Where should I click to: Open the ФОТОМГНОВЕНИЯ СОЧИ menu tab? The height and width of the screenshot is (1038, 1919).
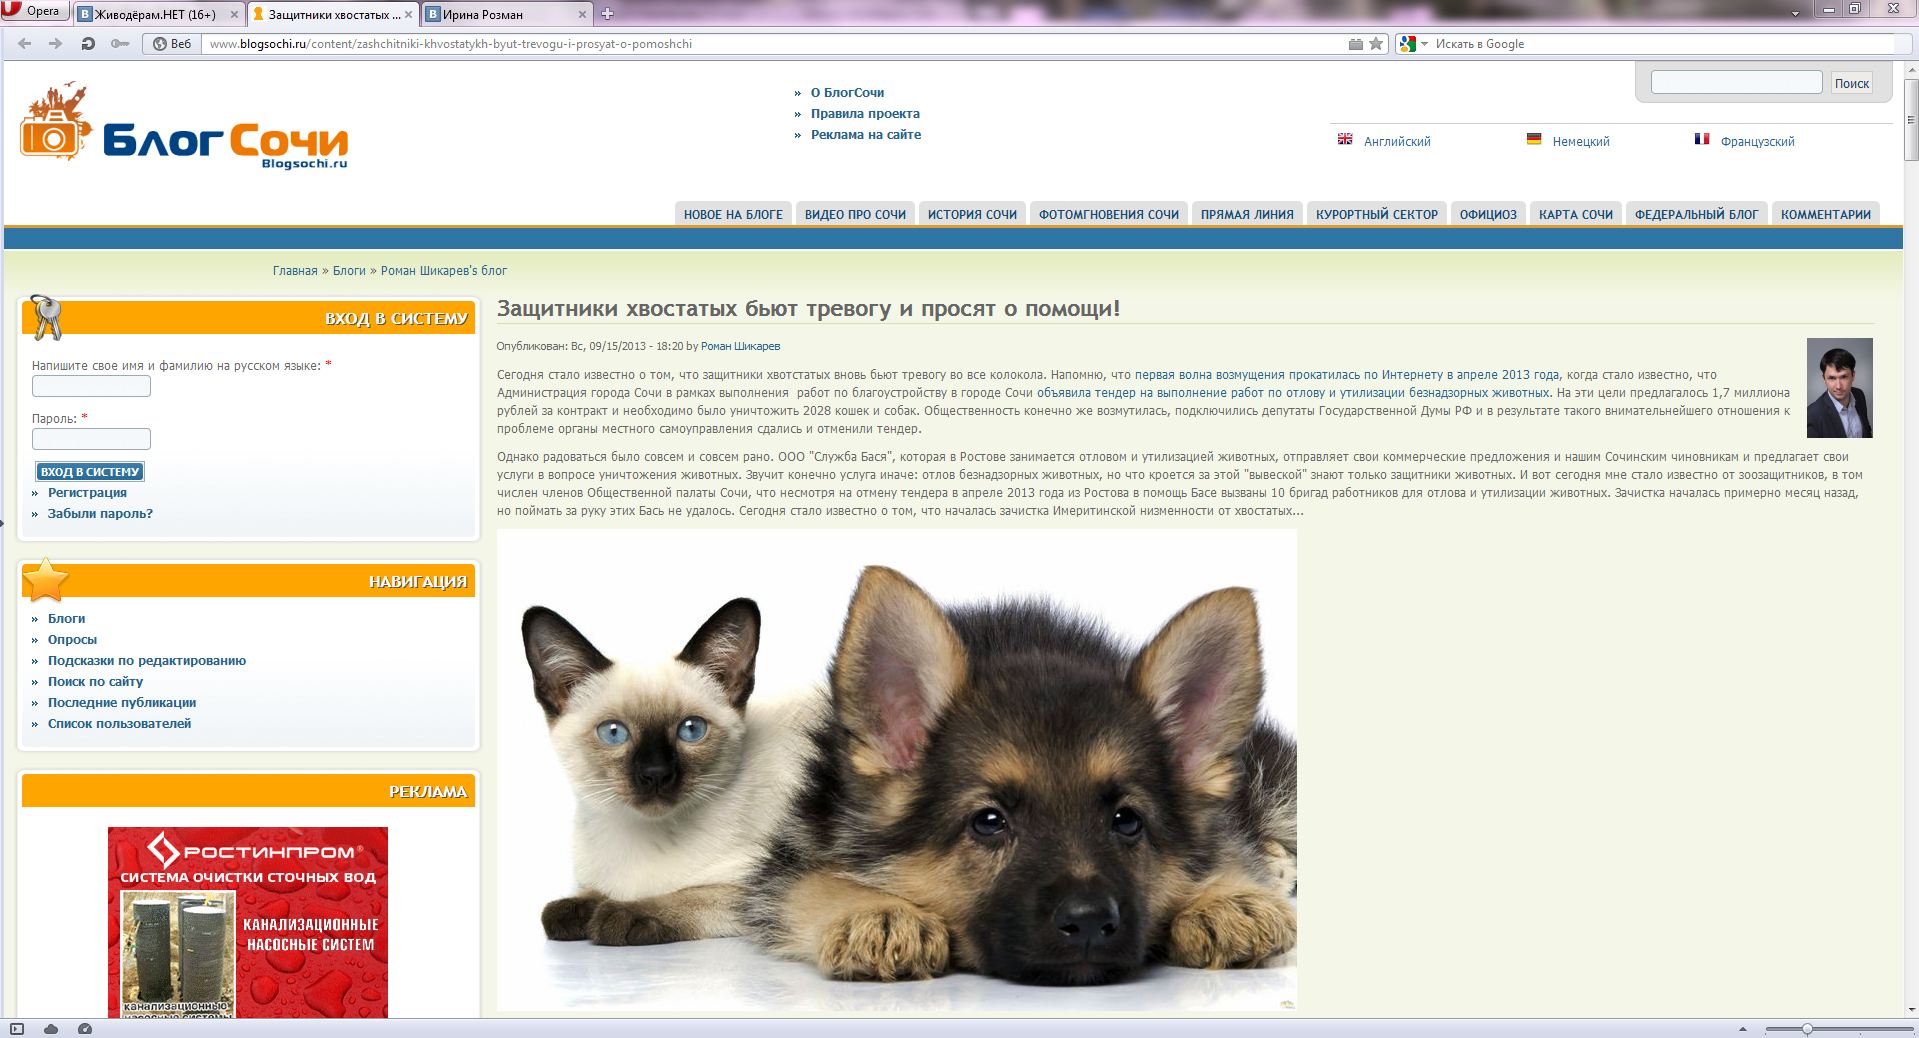point(1109,214)
